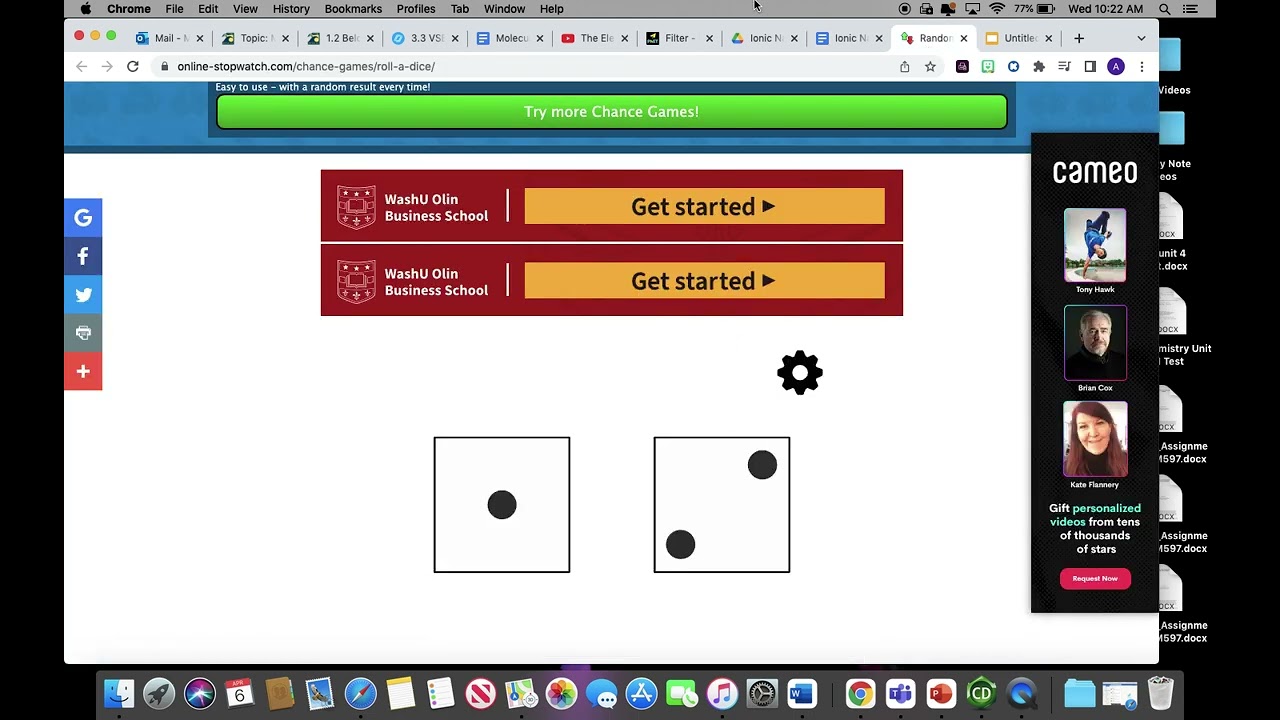The width and height of the screenshot is (1280, 720).
Task: Click the address bar URL field
Action: (x=525, y=66)
